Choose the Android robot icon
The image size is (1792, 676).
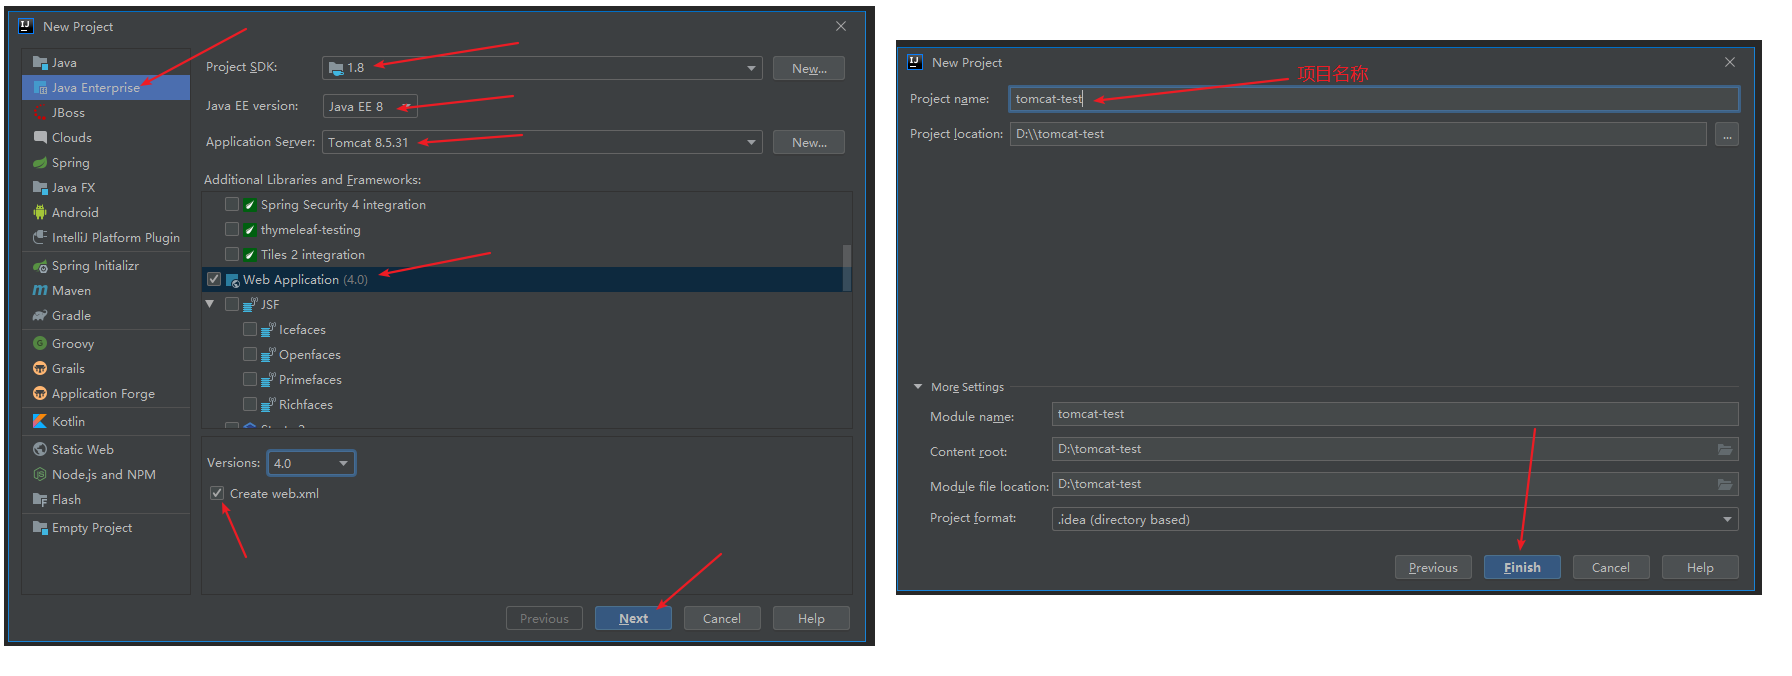coord(40,212)
